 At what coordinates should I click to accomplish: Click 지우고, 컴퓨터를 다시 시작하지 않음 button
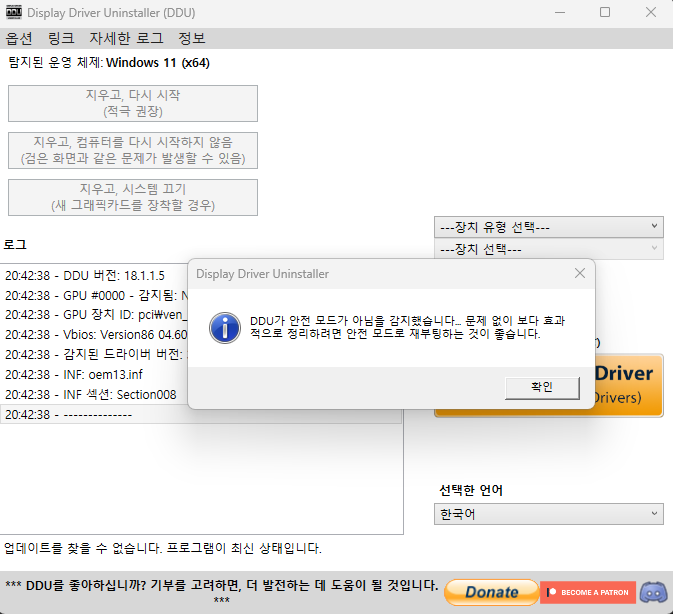(133, 151)
